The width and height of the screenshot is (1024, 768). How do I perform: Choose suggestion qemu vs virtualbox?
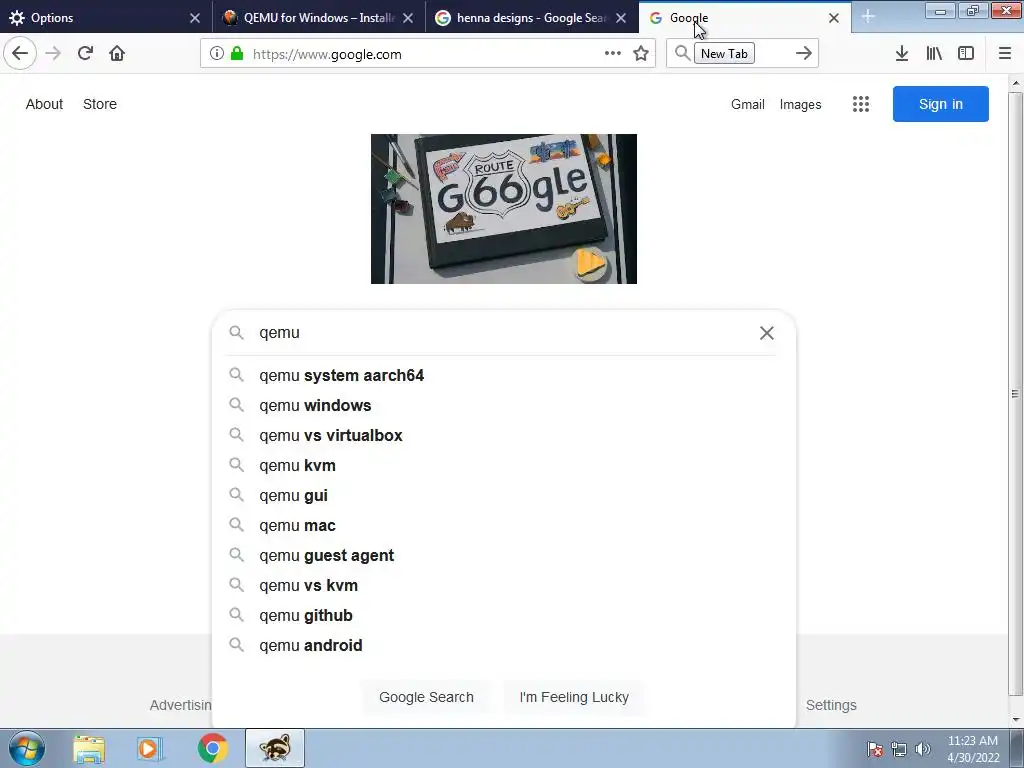click(504, 436)
